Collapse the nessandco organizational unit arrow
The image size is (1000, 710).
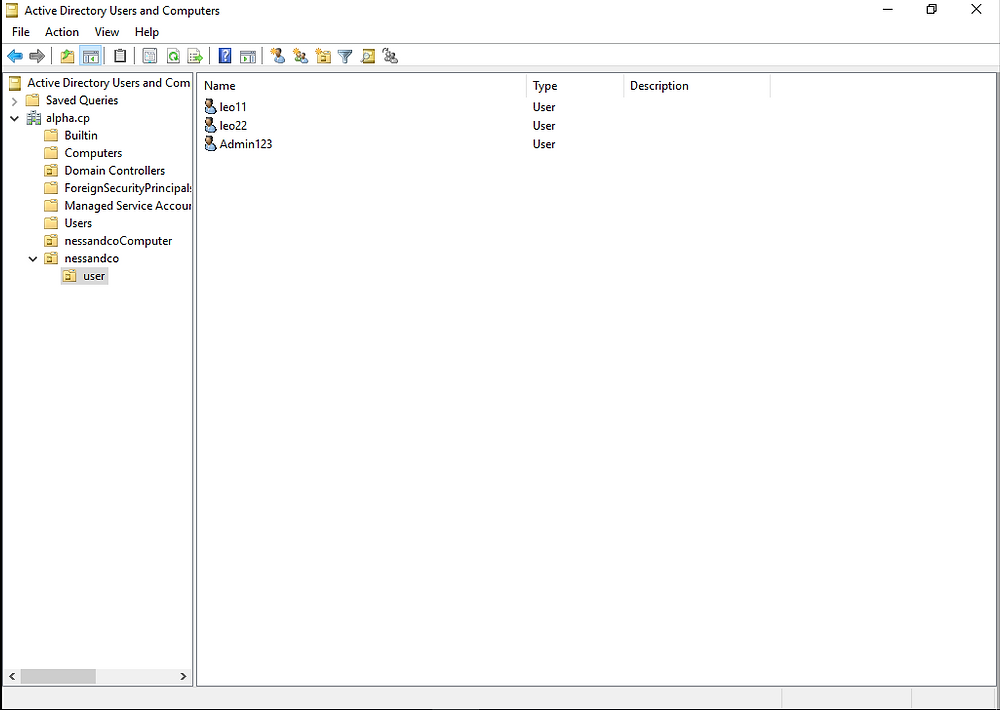[33, 259]
